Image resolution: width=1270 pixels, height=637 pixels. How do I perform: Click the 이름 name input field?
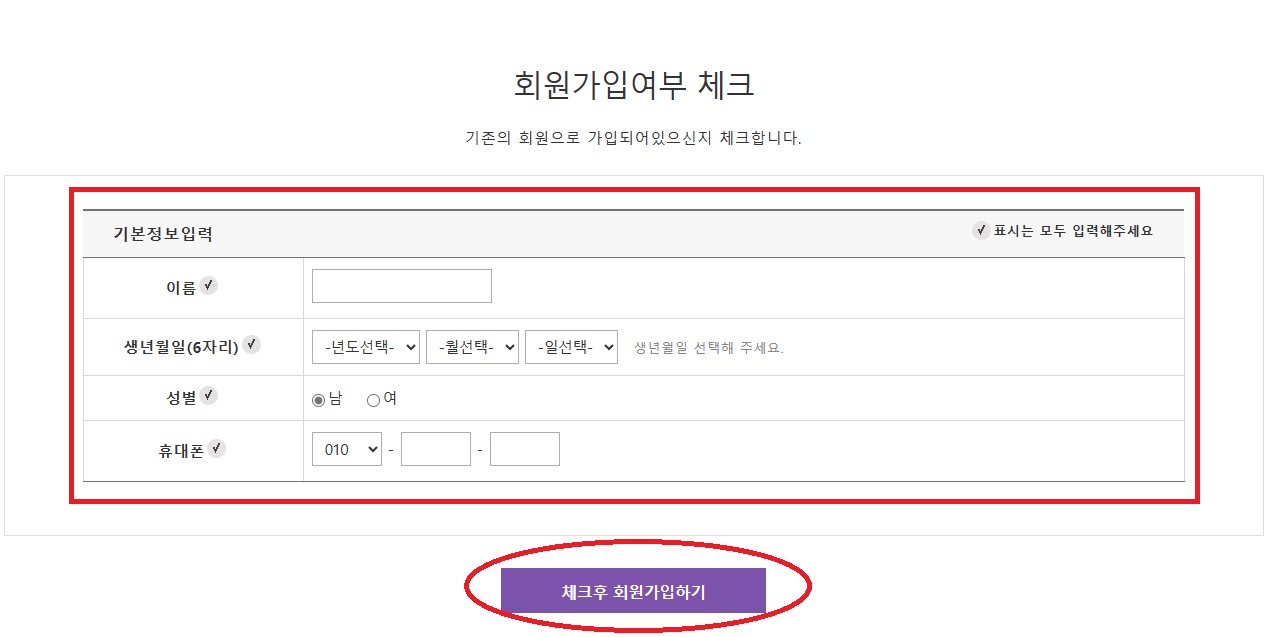(402, 286)
